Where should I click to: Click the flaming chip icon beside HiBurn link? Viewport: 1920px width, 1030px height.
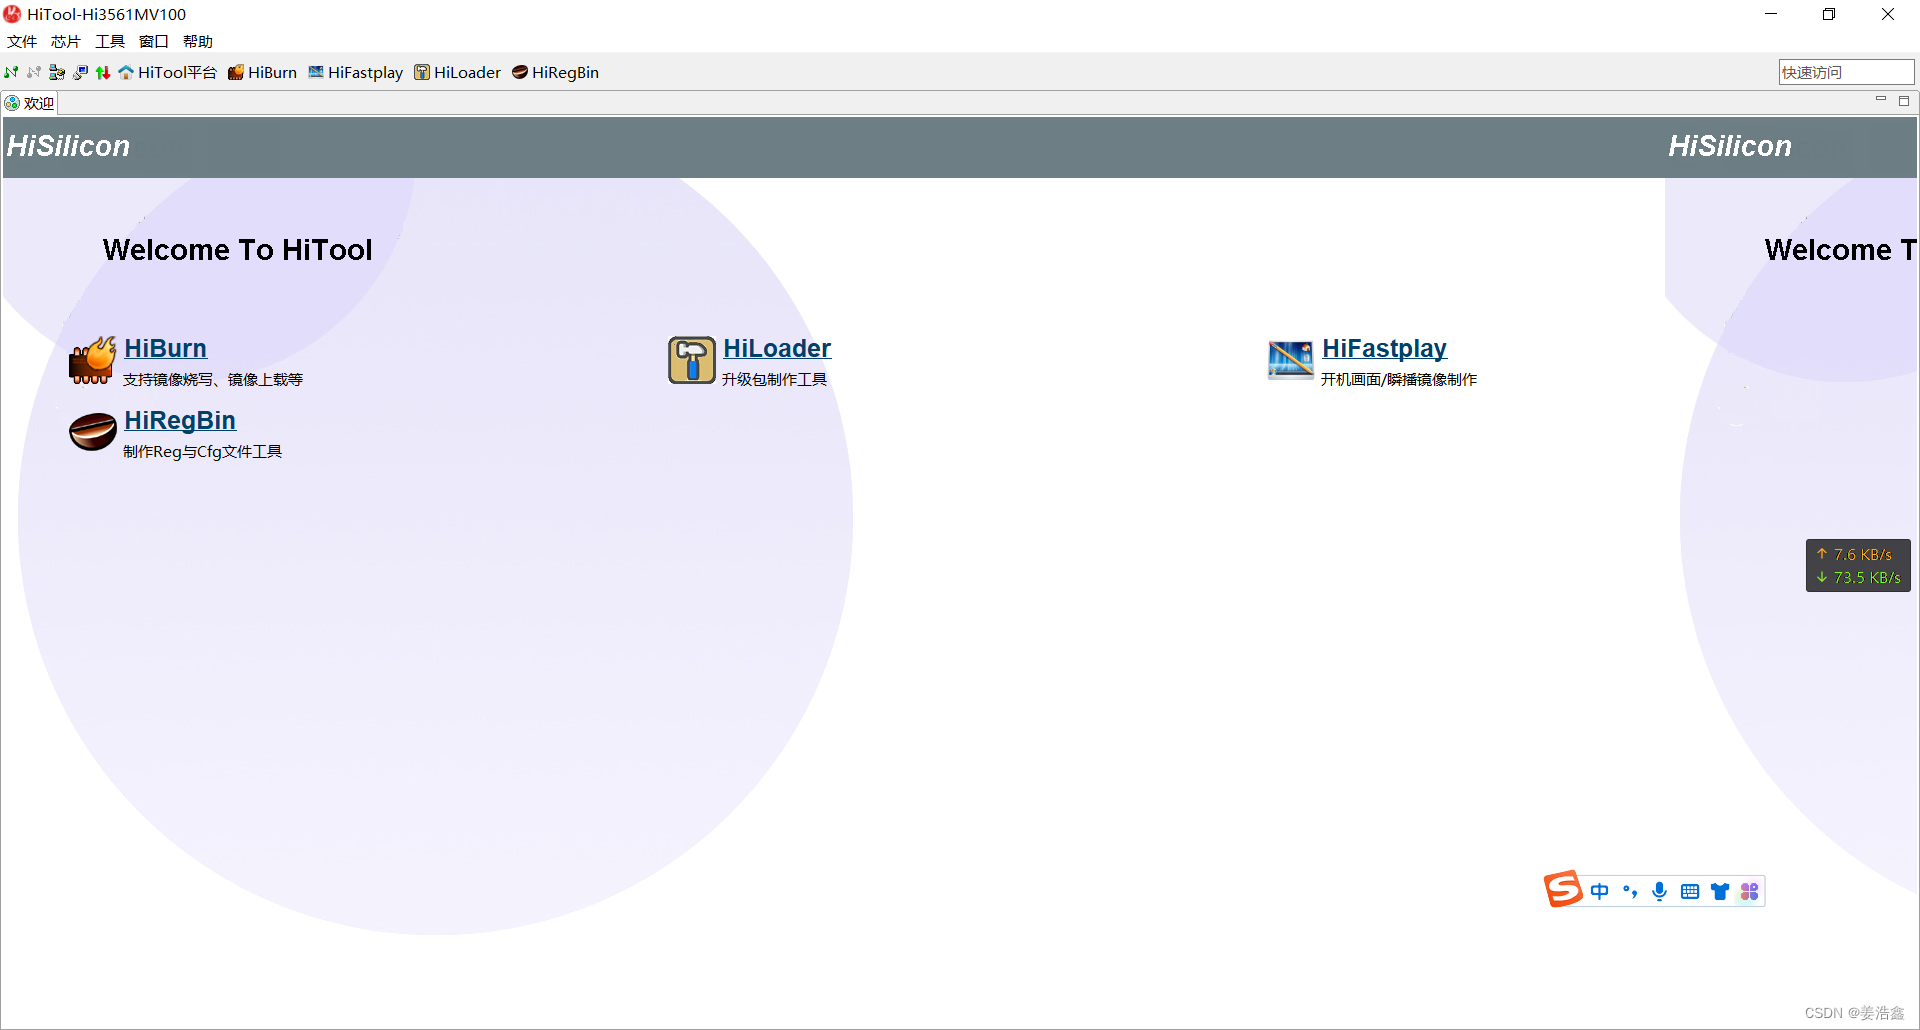92,360
